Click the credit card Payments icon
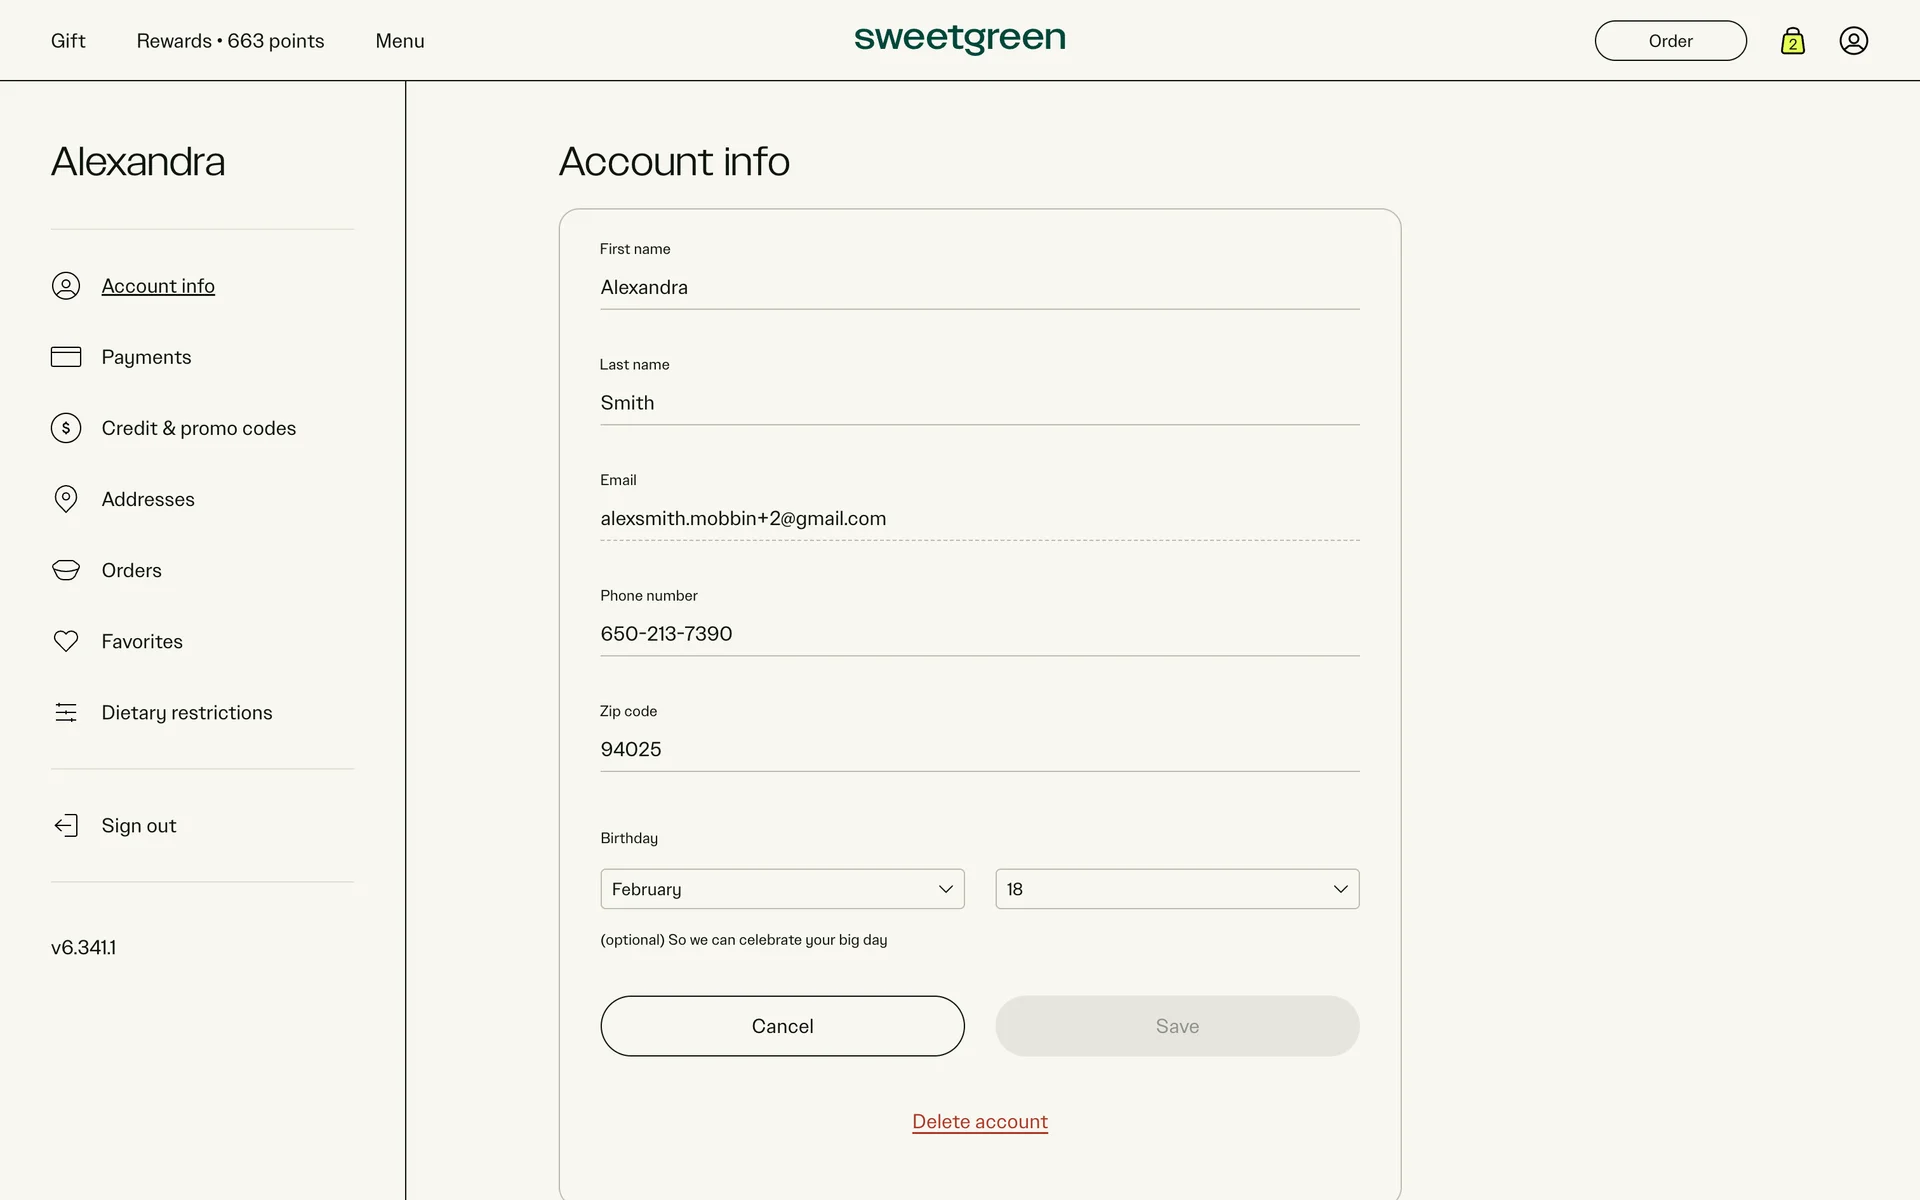The height and width of the screenshot is (1200, 1920). (66, 357)
